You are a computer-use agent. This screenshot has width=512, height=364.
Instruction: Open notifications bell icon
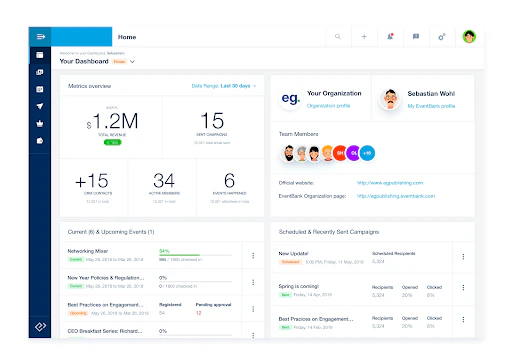click(x=390, y=37)
